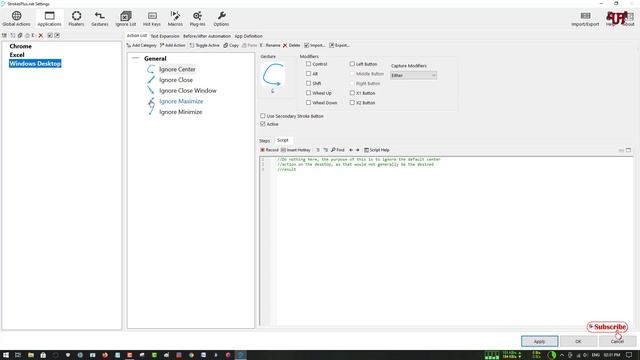Click the red X delete application icon

[x=40, y=36]
